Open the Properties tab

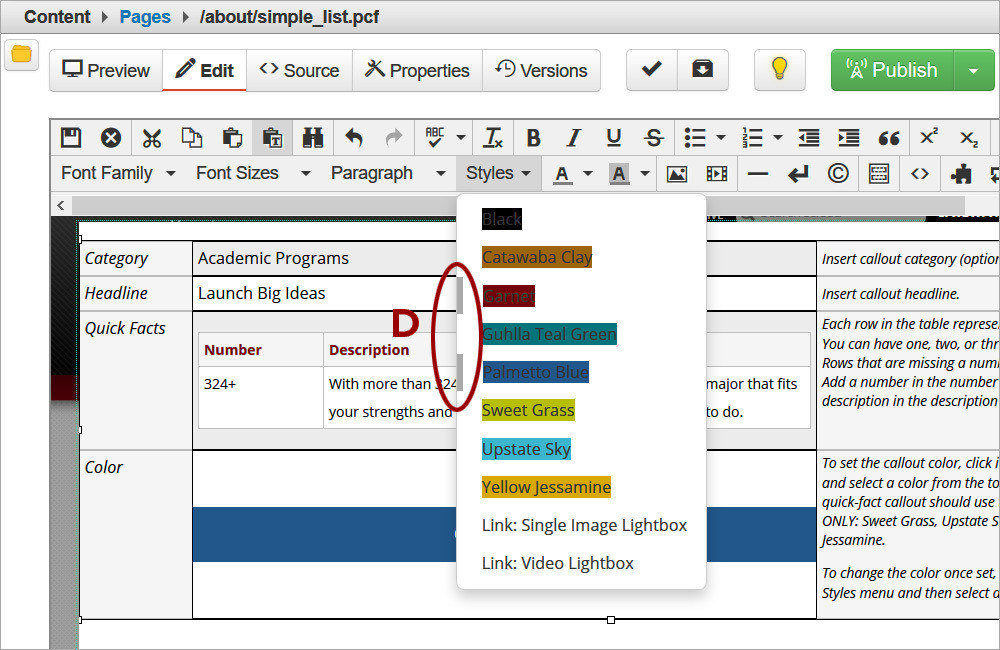(x=417, y=70)
